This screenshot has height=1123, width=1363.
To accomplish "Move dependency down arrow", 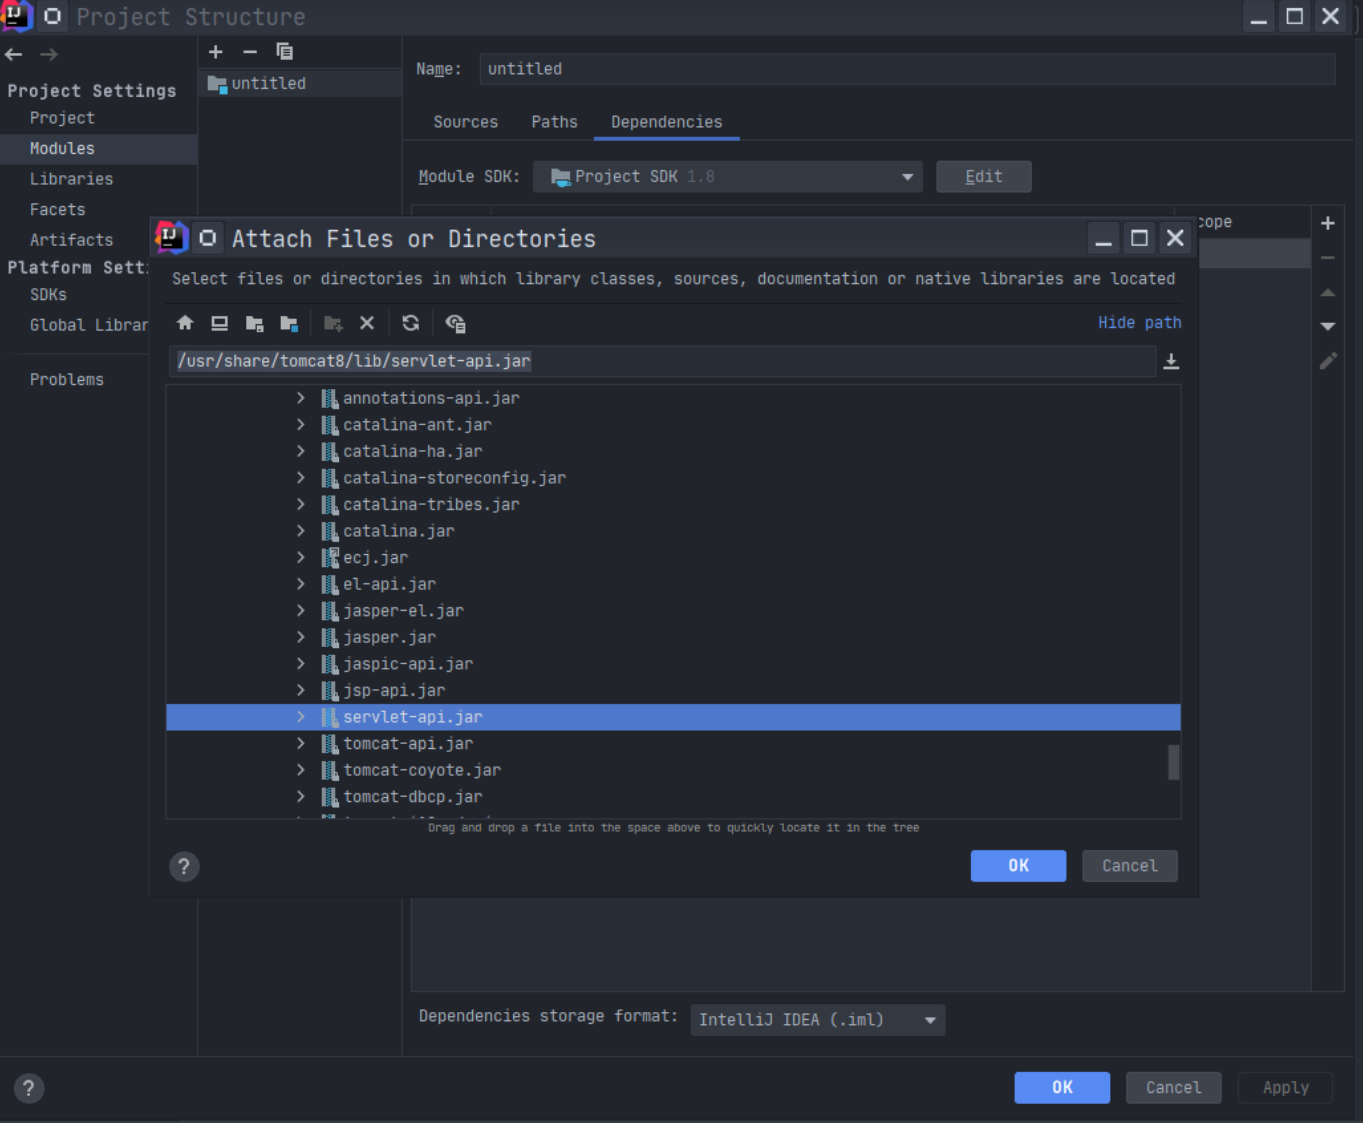I will click(1328, 326).
